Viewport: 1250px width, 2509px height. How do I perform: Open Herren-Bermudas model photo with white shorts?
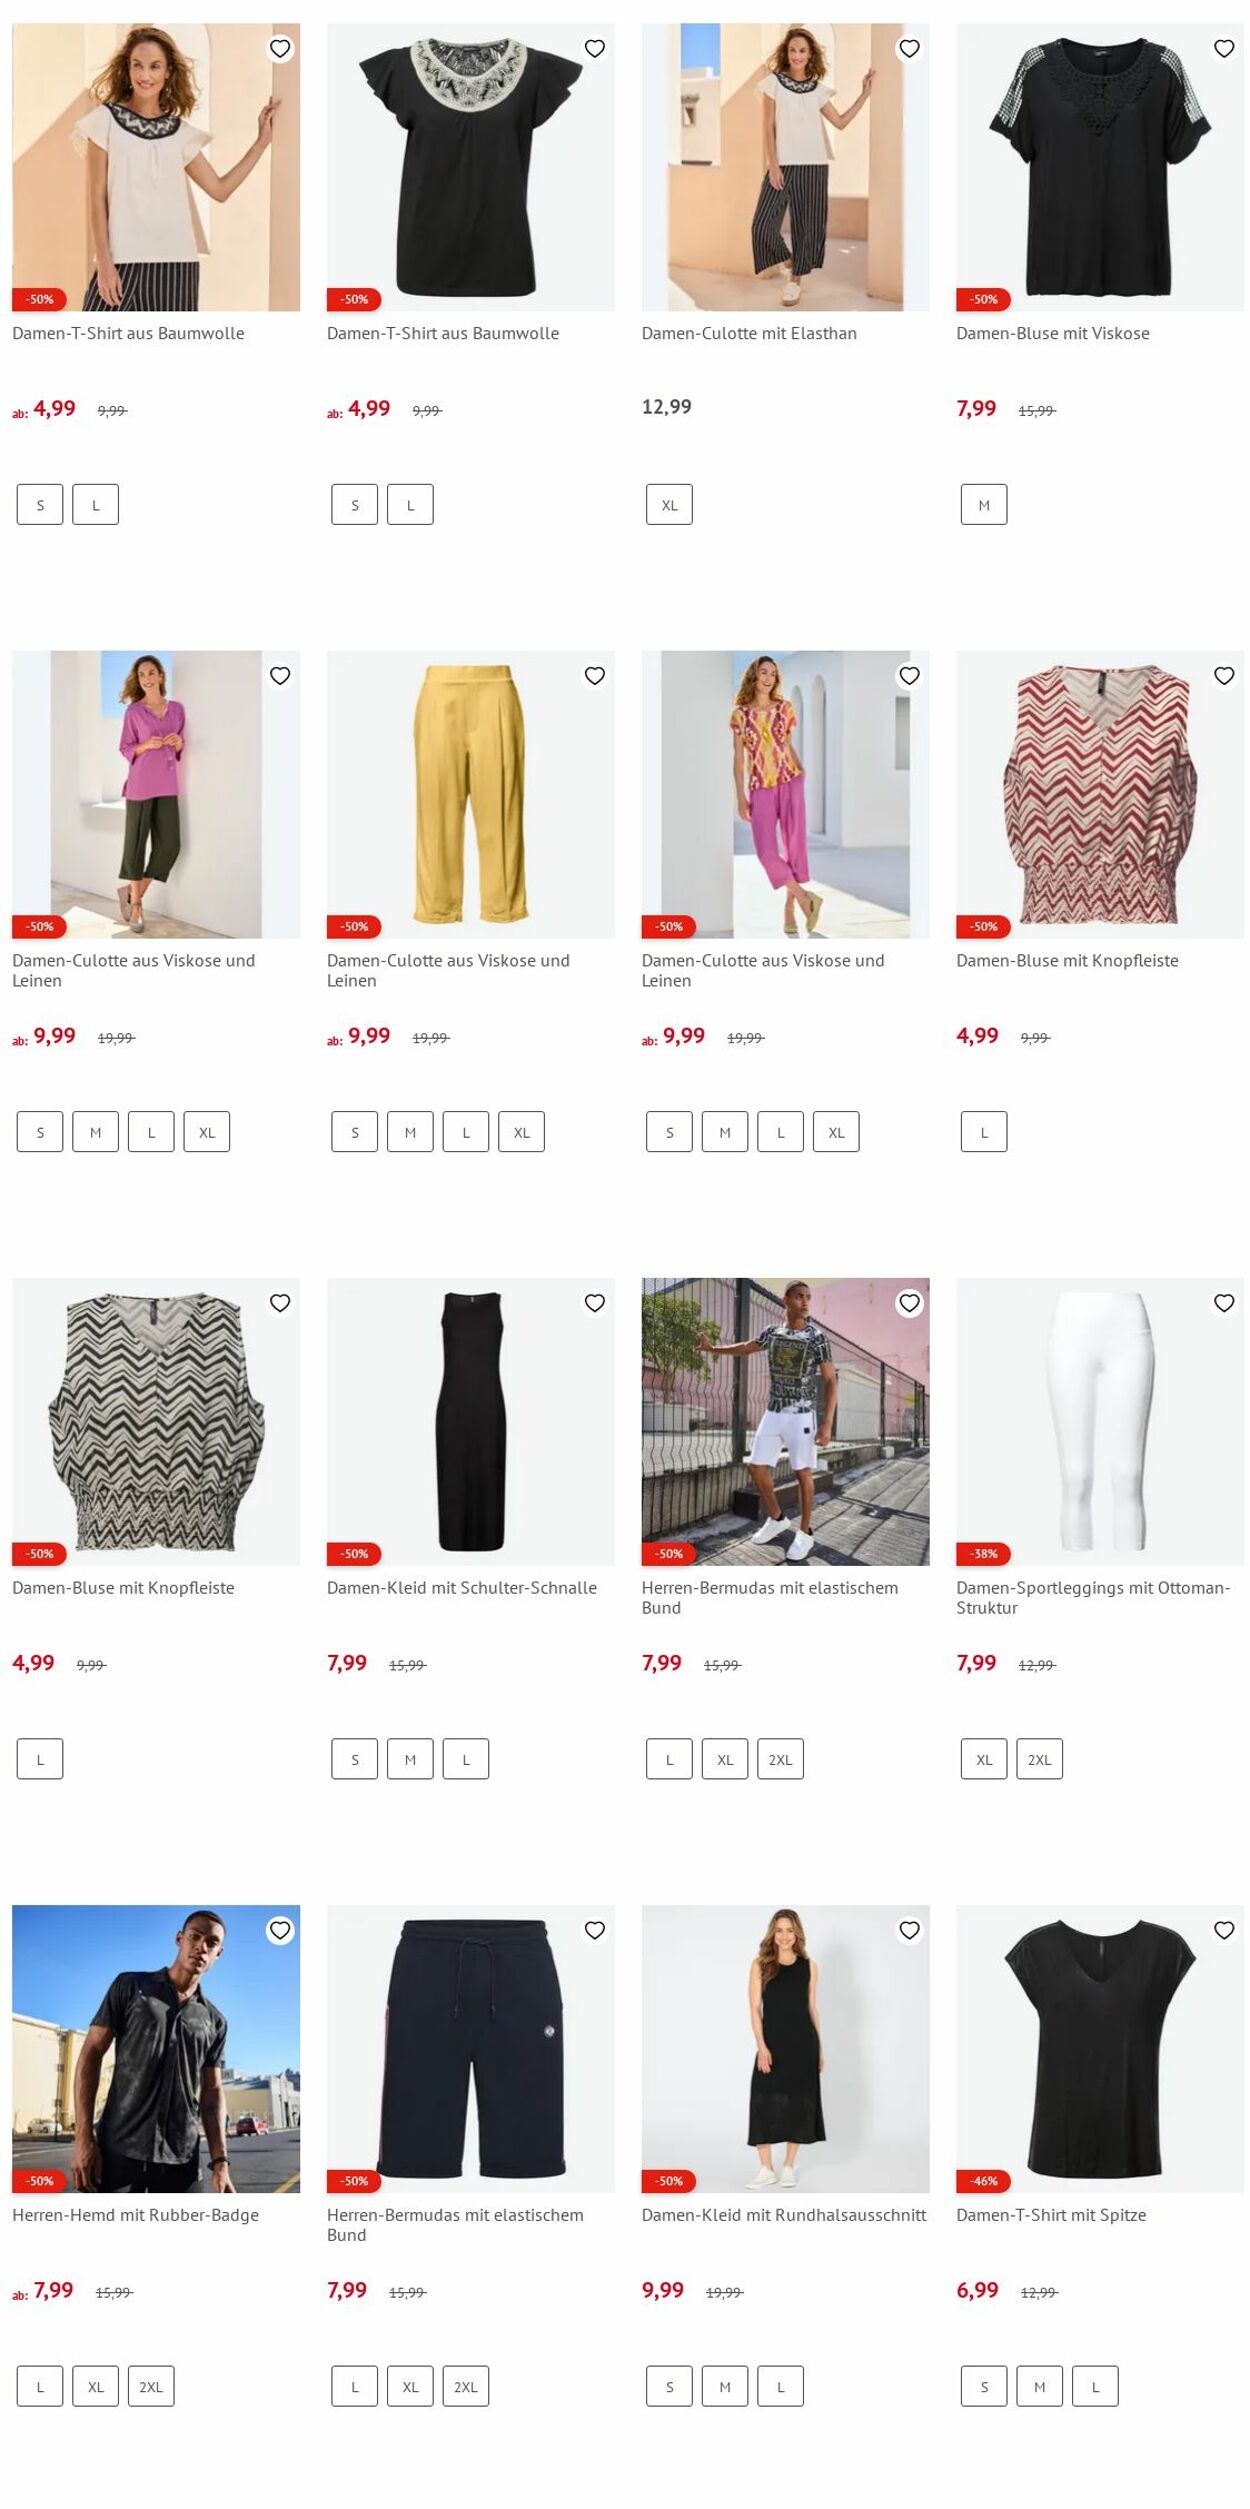click(785, 1421)
